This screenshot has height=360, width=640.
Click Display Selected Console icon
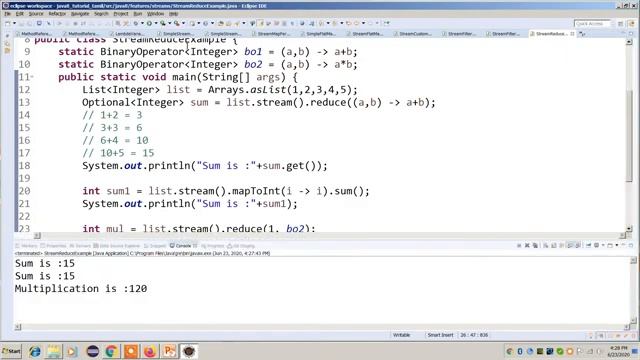pyautogui.click(x=596, y=246)
